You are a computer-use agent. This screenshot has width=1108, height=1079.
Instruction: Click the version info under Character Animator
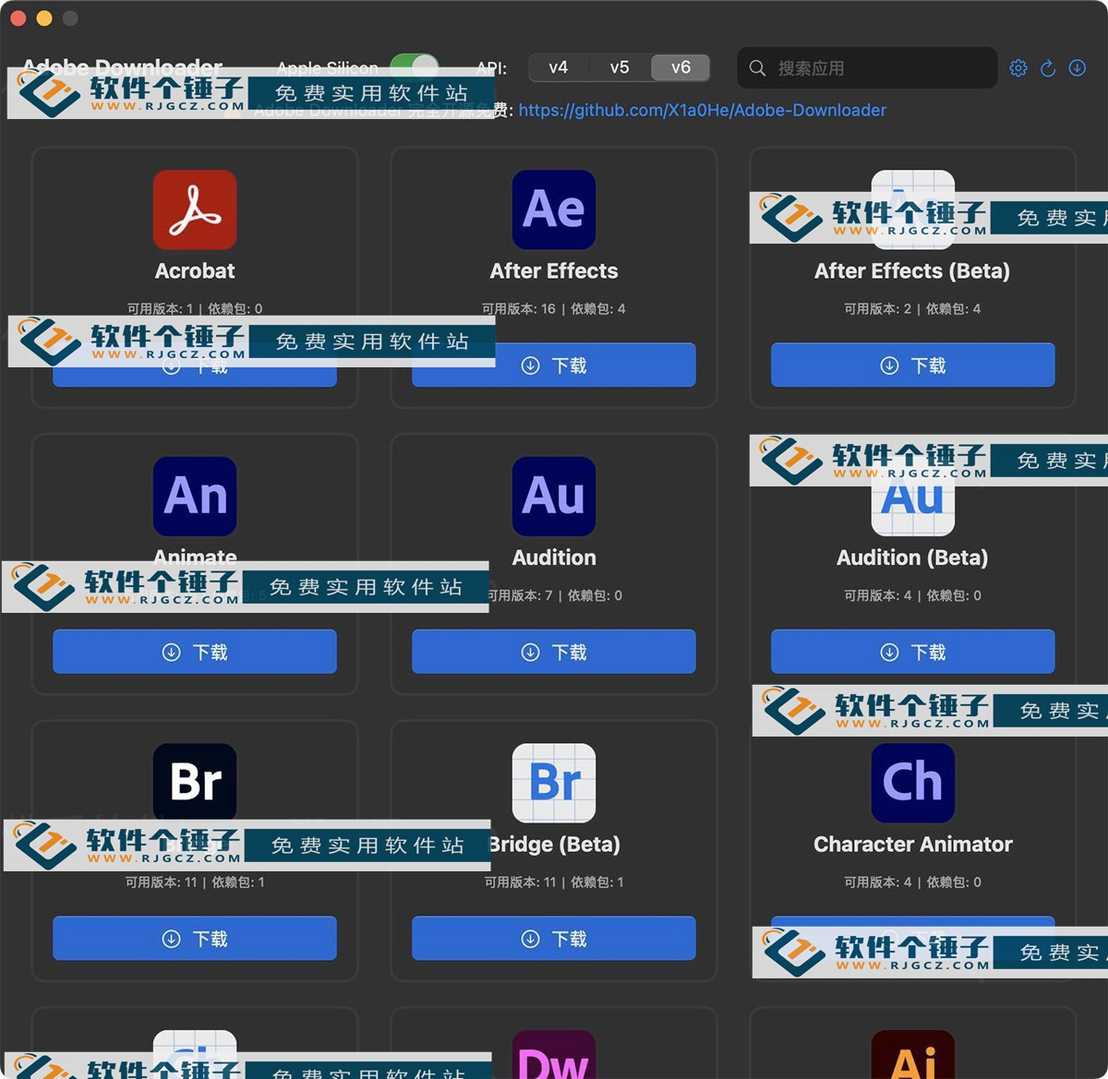tap(912, 882)
